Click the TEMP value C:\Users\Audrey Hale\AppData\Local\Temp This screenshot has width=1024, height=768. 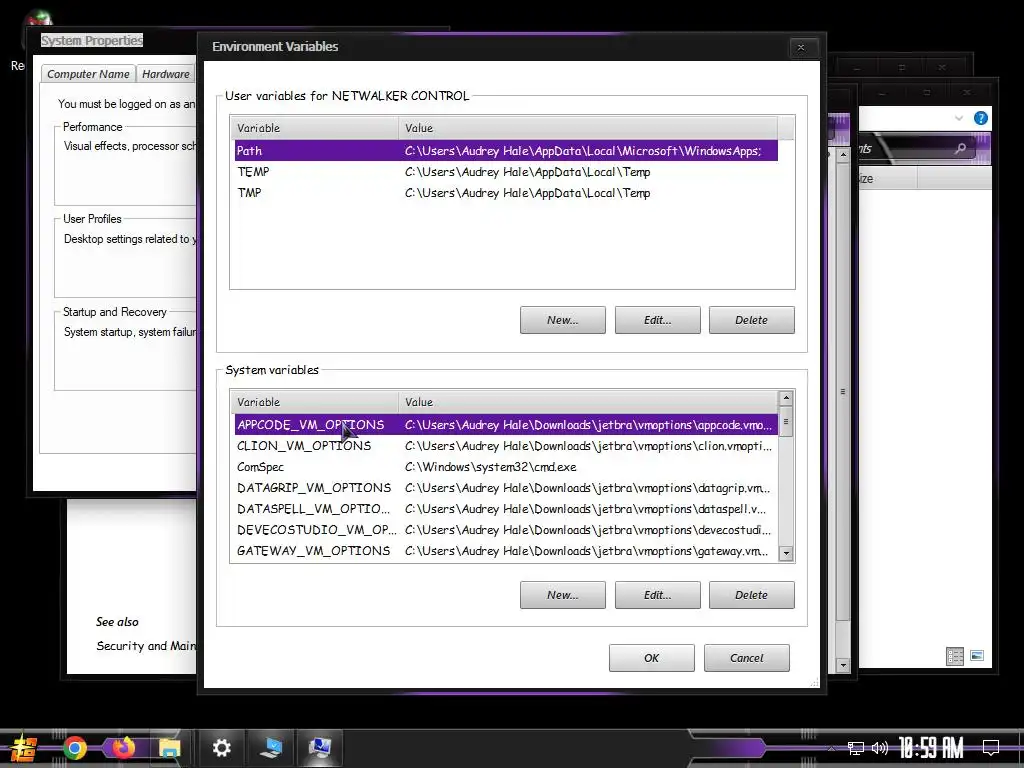pos(527,172)
